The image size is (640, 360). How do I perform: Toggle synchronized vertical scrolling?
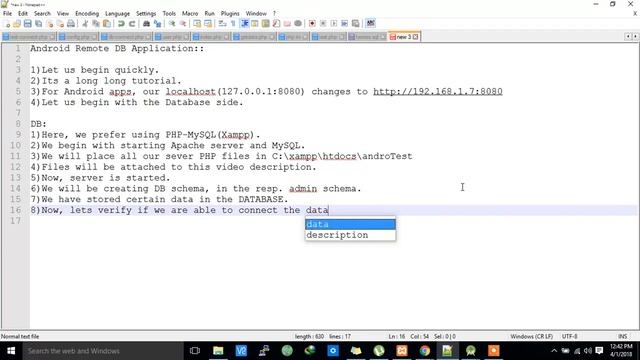(x=197, y=24)
